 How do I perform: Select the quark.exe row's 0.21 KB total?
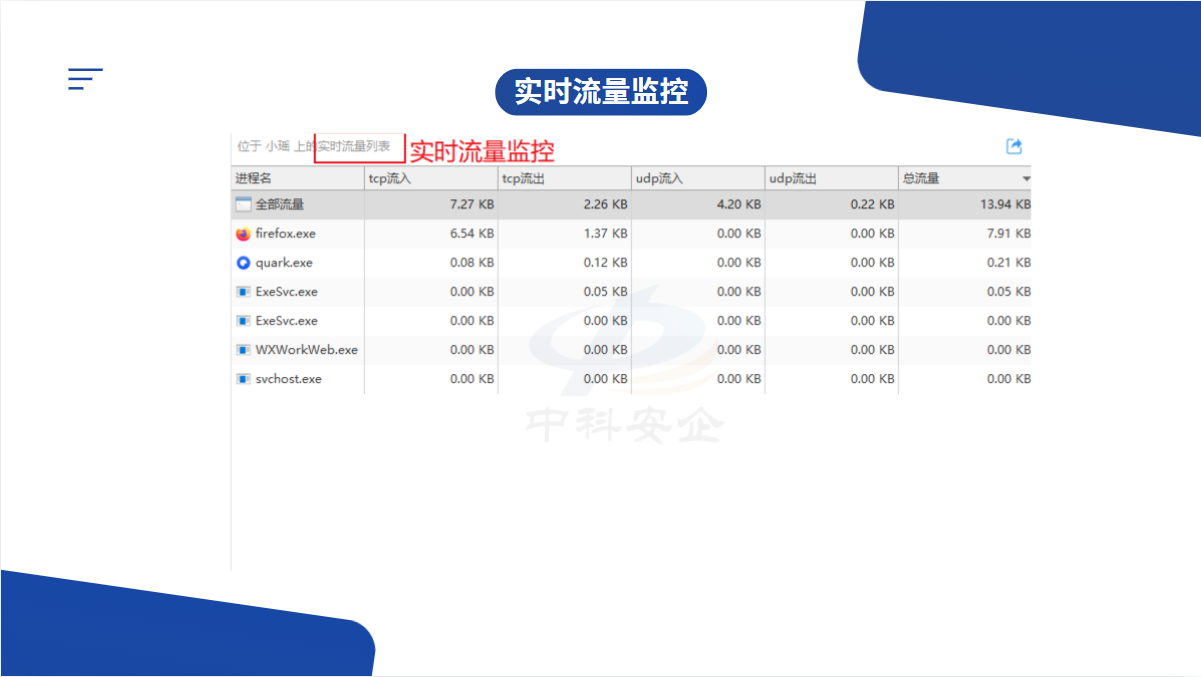coord(1009,263)
